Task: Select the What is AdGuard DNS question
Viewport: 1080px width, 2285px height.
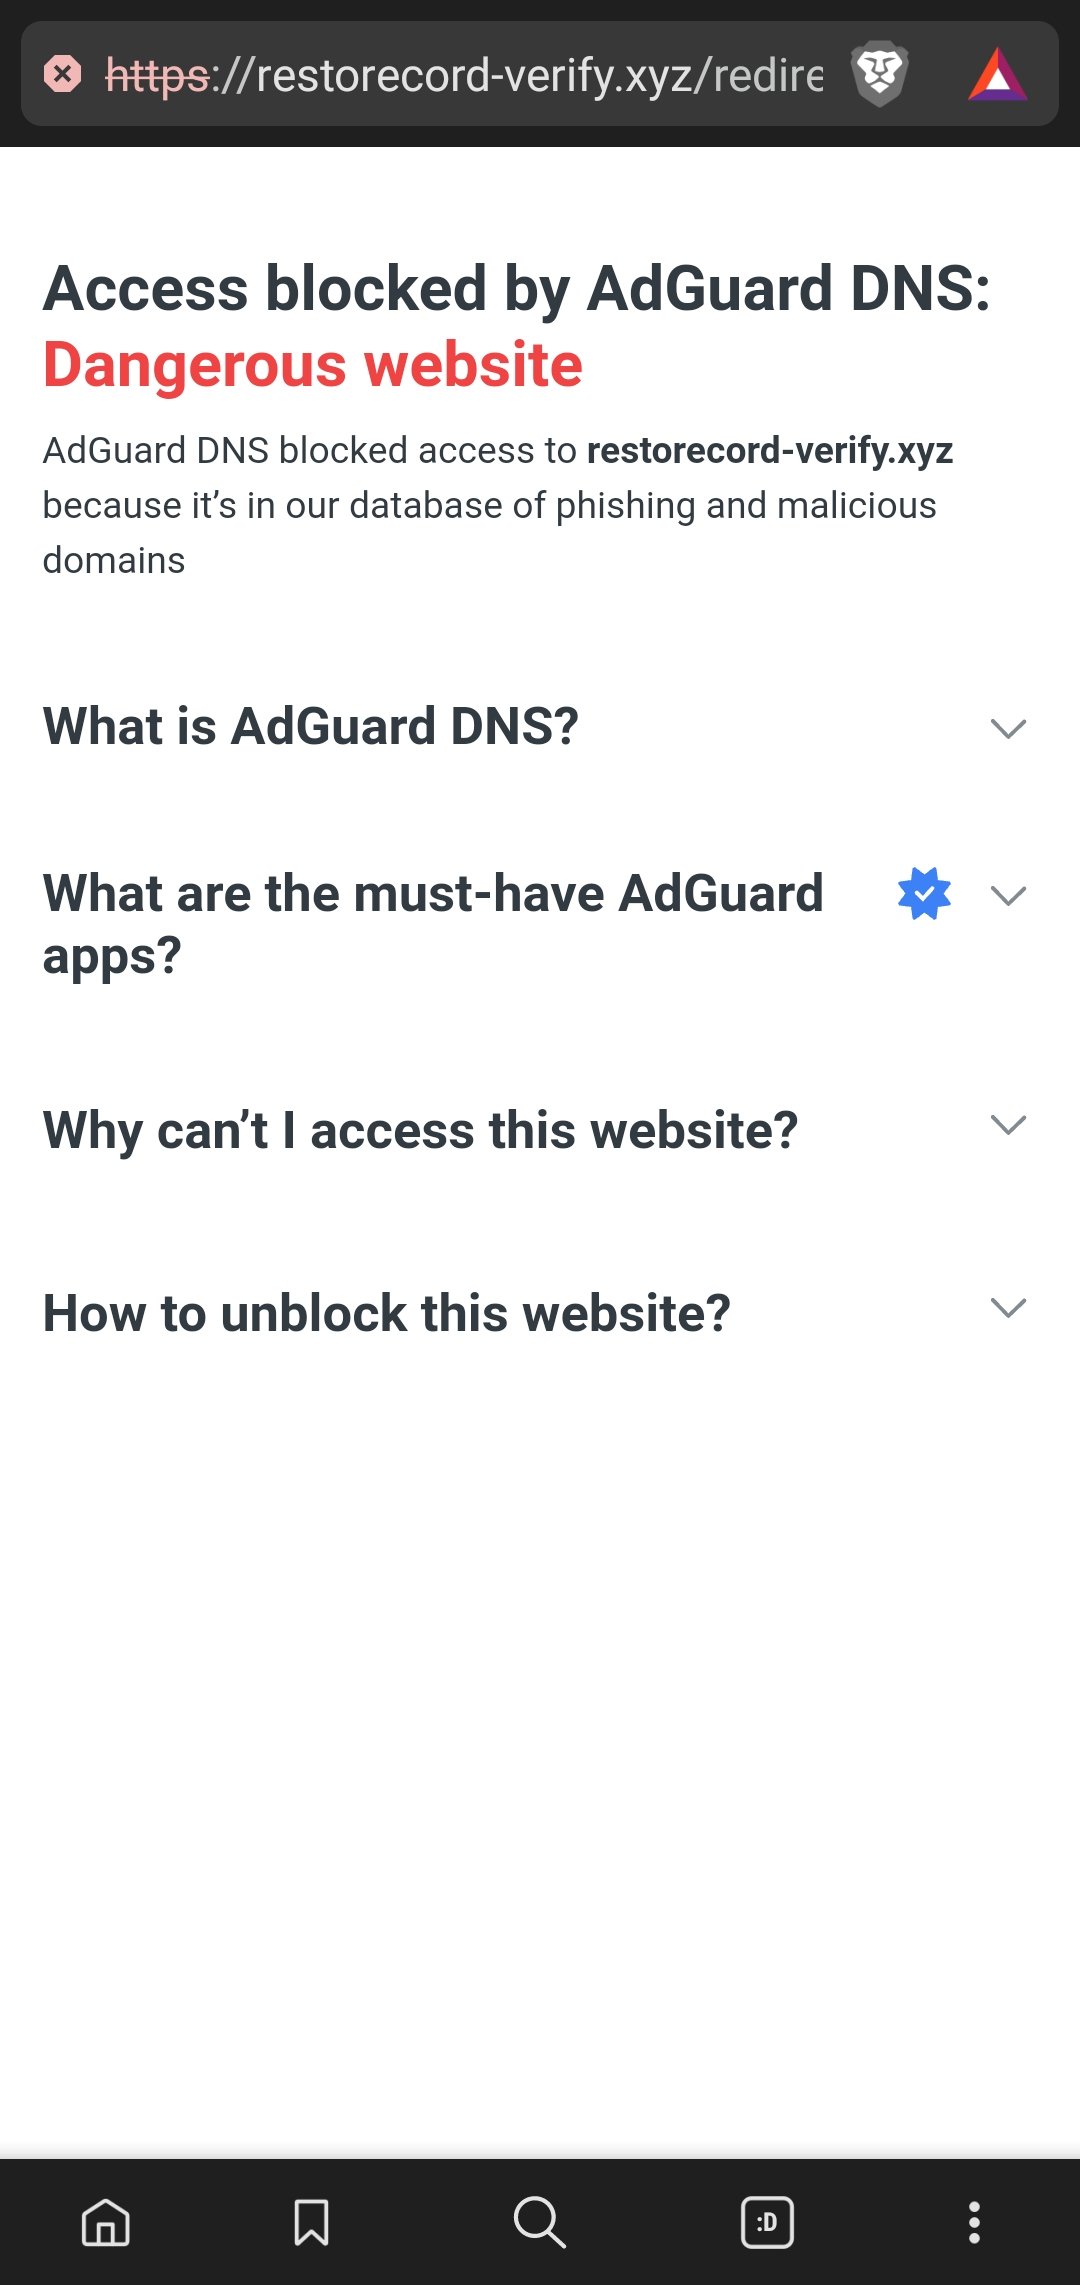Action: 311,727
